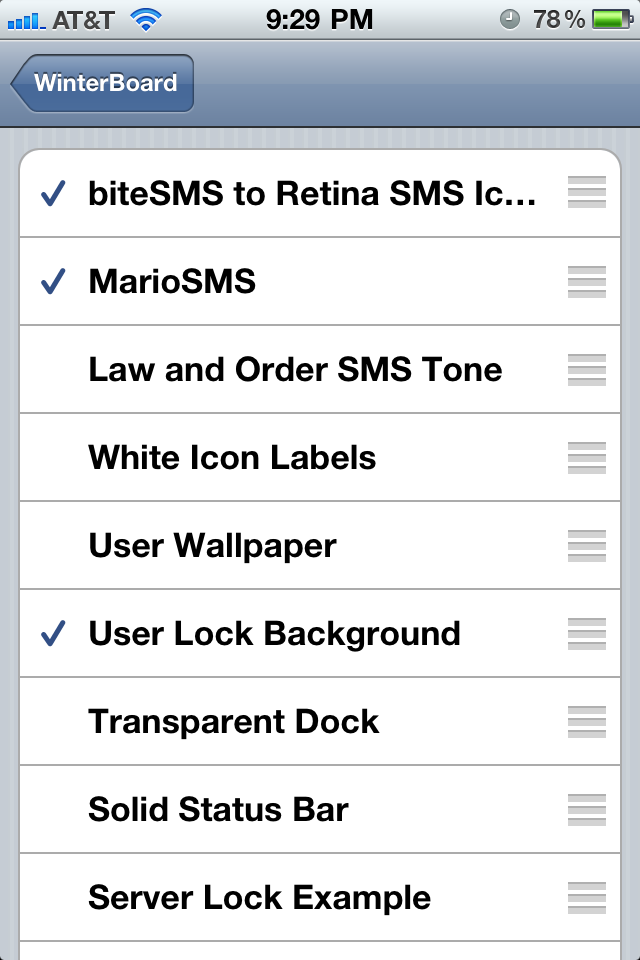Tap reorder handle beside User Lock Background

click(587, 634)
